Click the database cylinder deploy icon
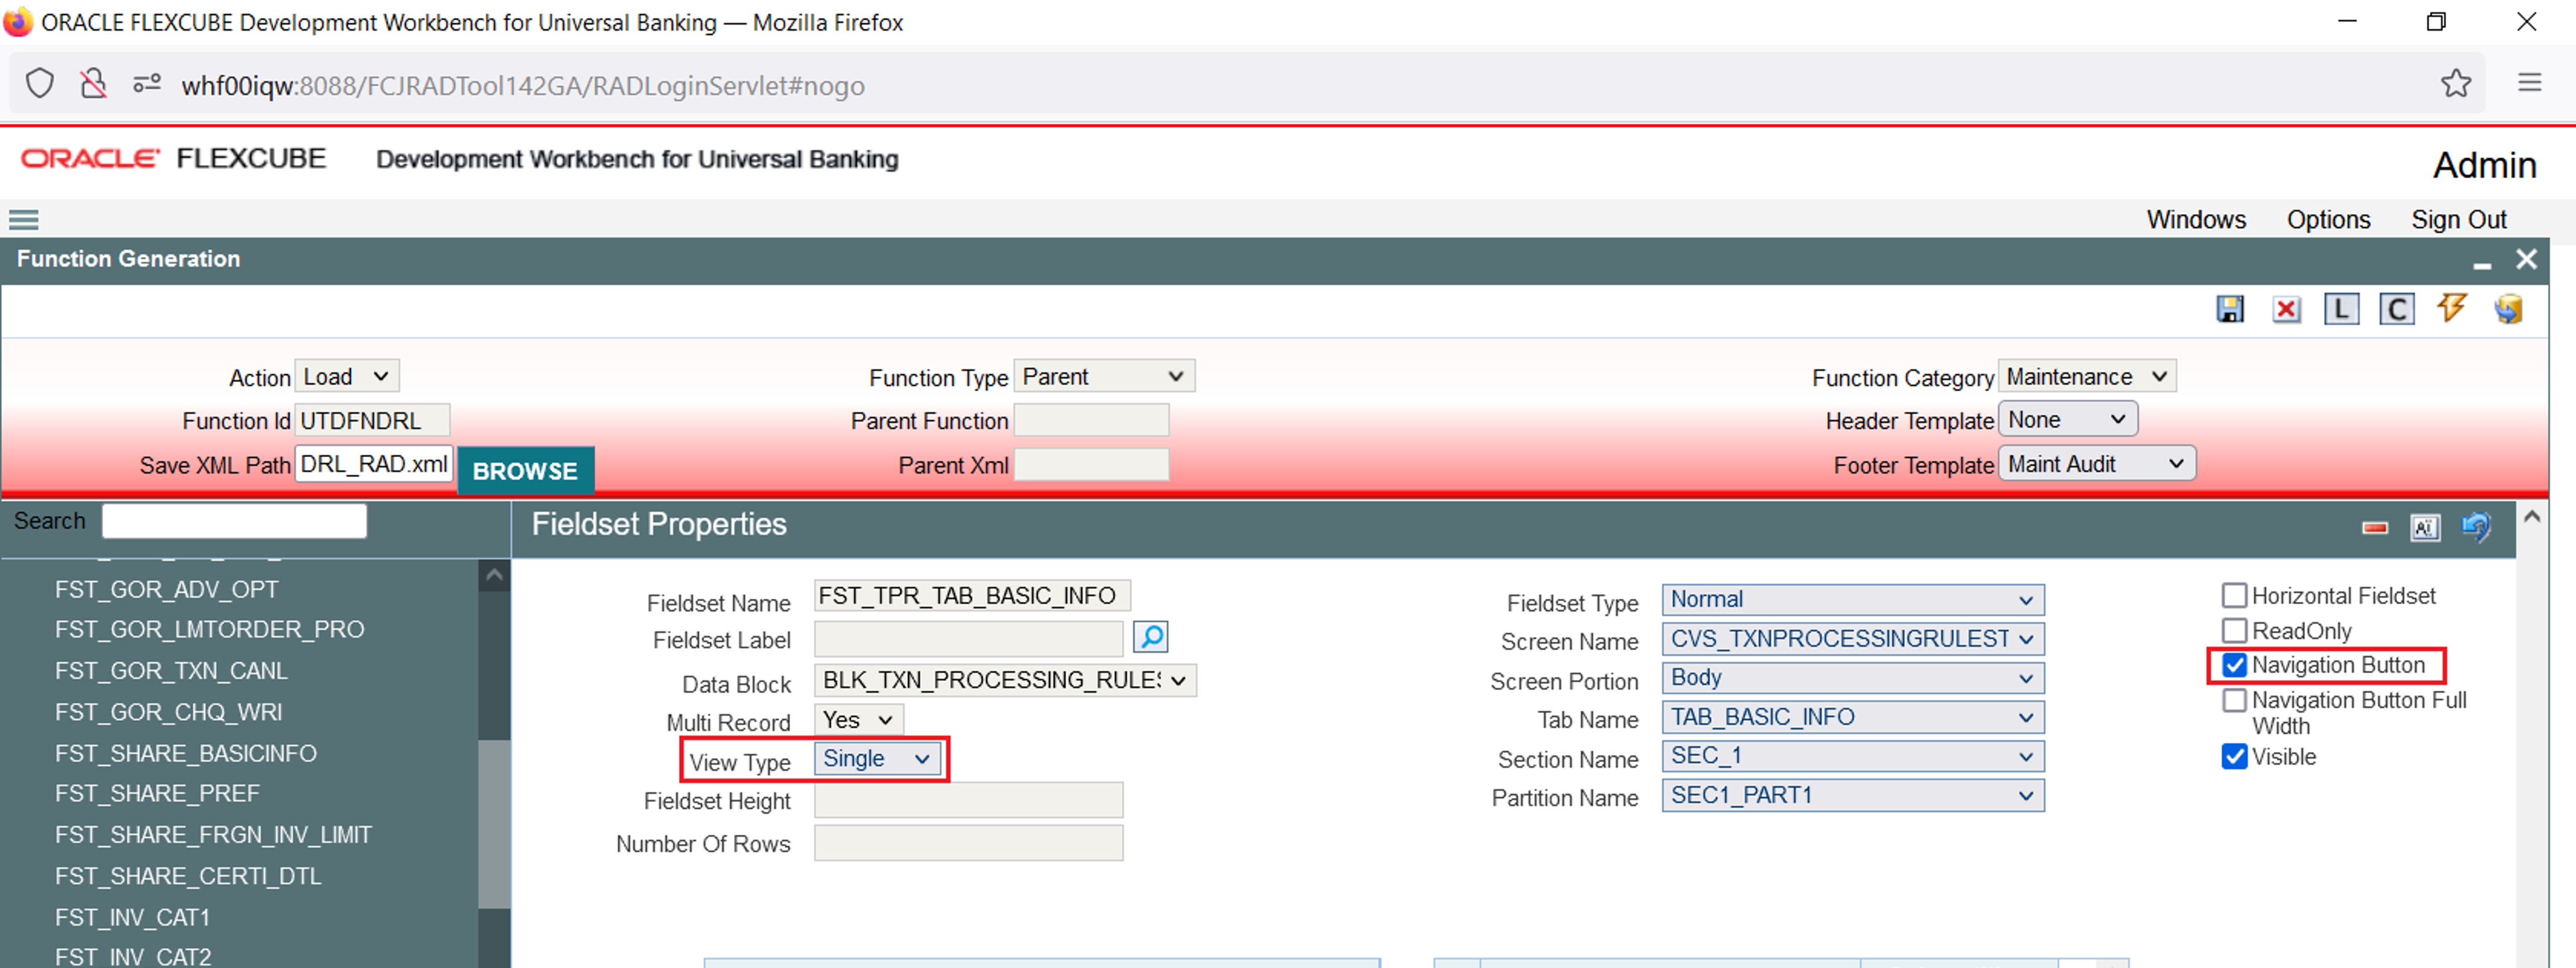 (x=2508, y=309)
